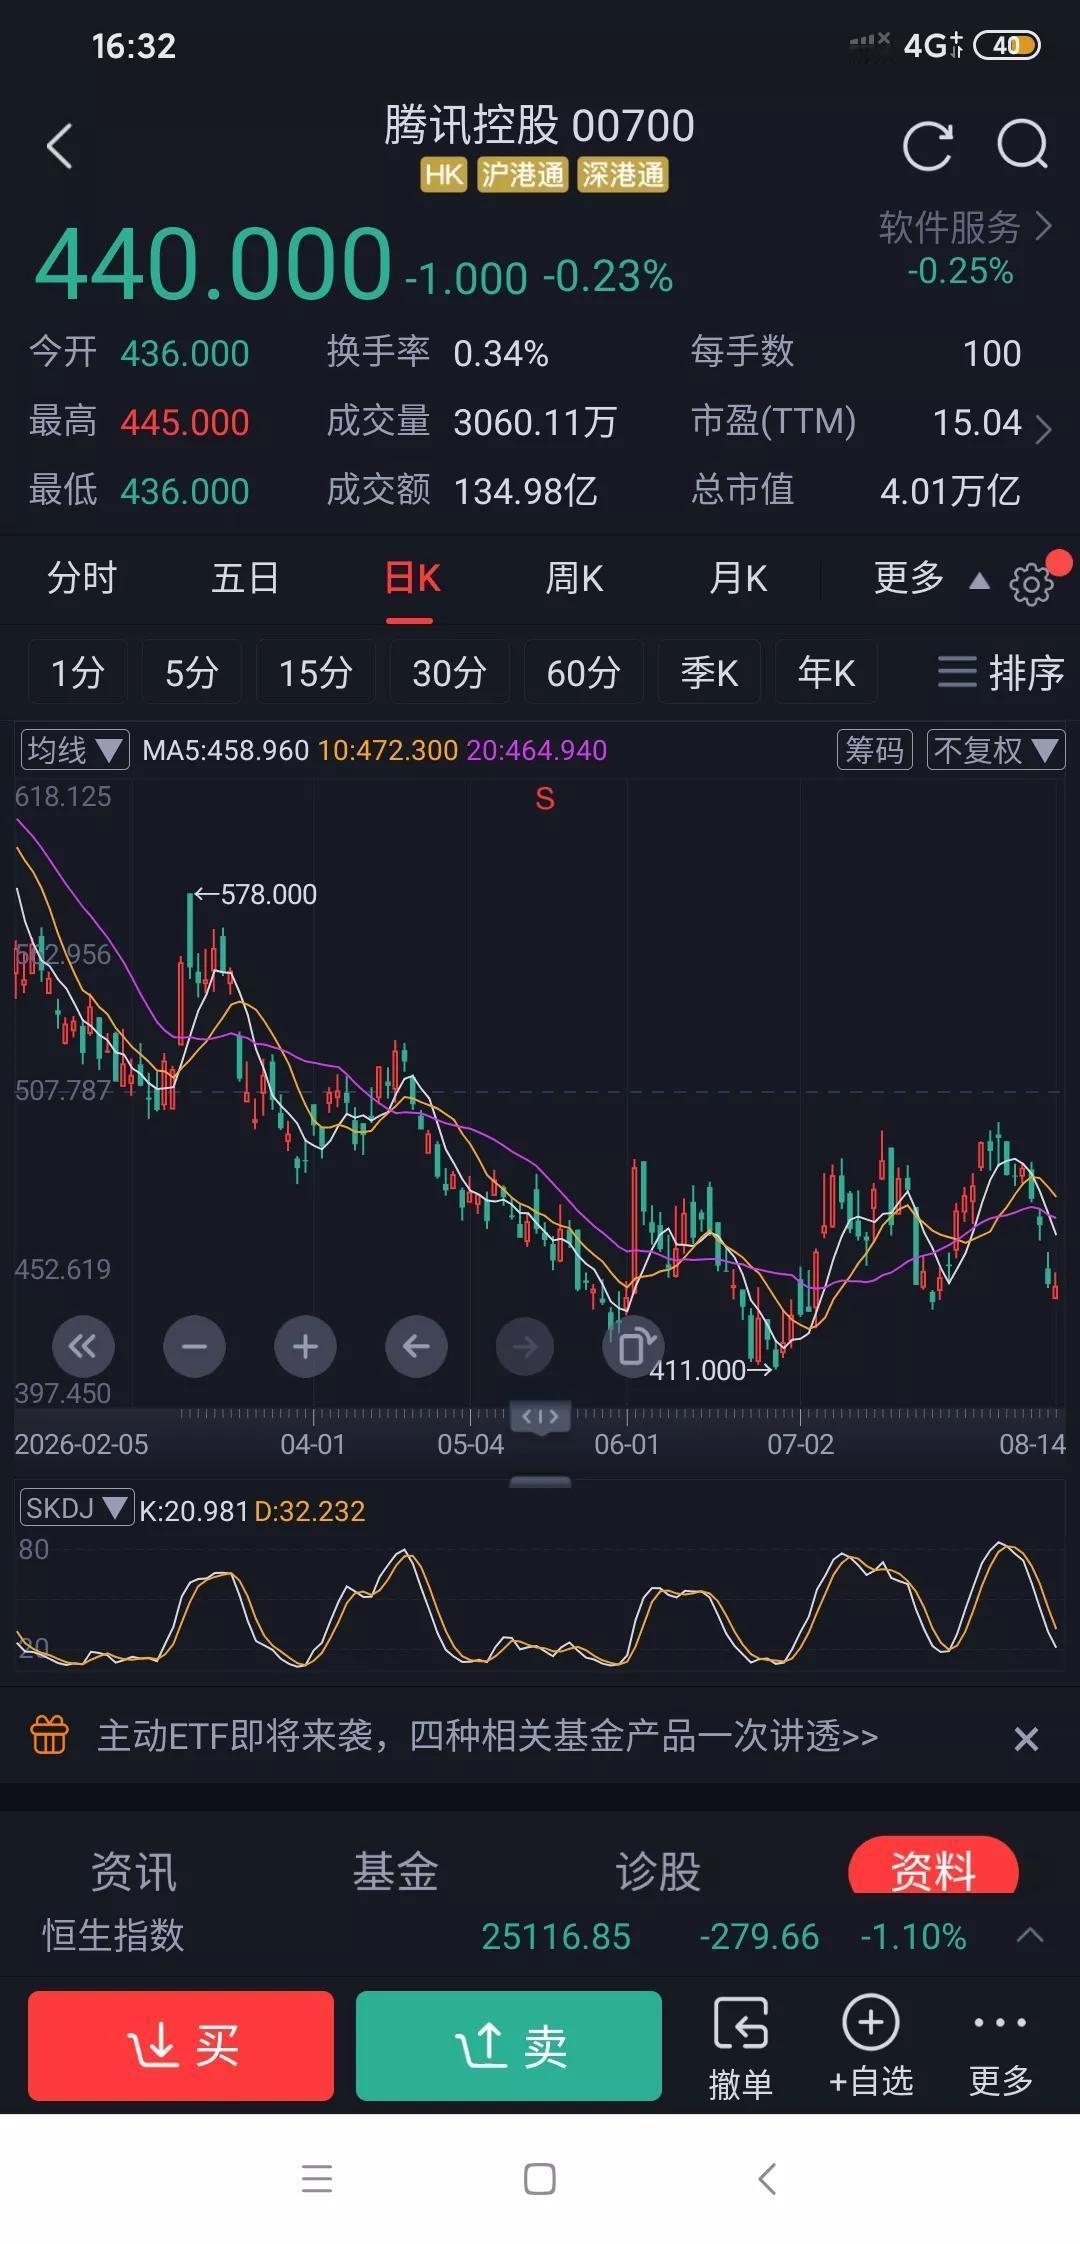
Task: Tap the 深港通 badge
Action: tap(623, 175)
